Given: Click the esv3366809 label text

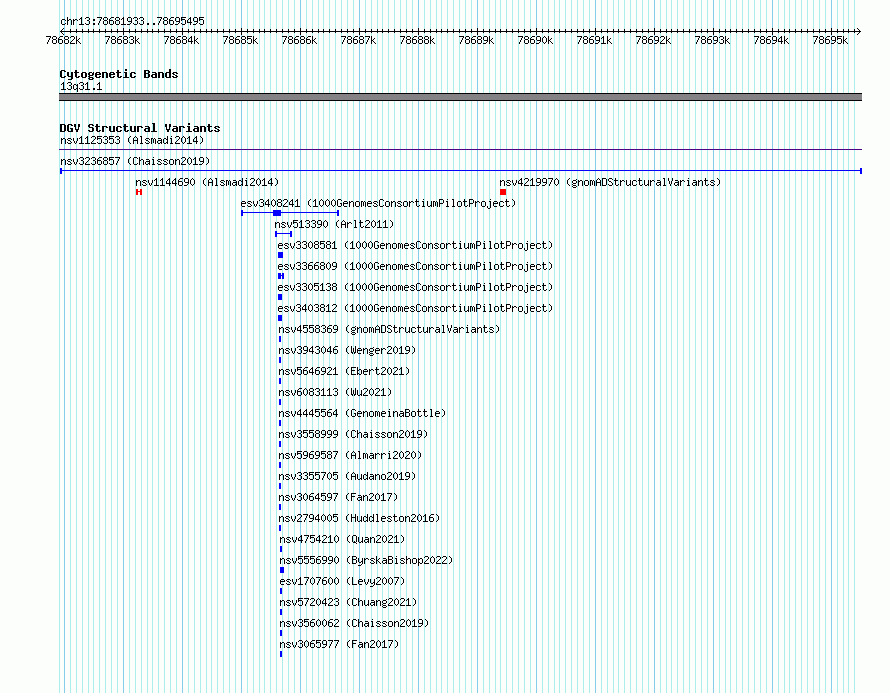Looking at the screenshot, I should pos(415,266).
